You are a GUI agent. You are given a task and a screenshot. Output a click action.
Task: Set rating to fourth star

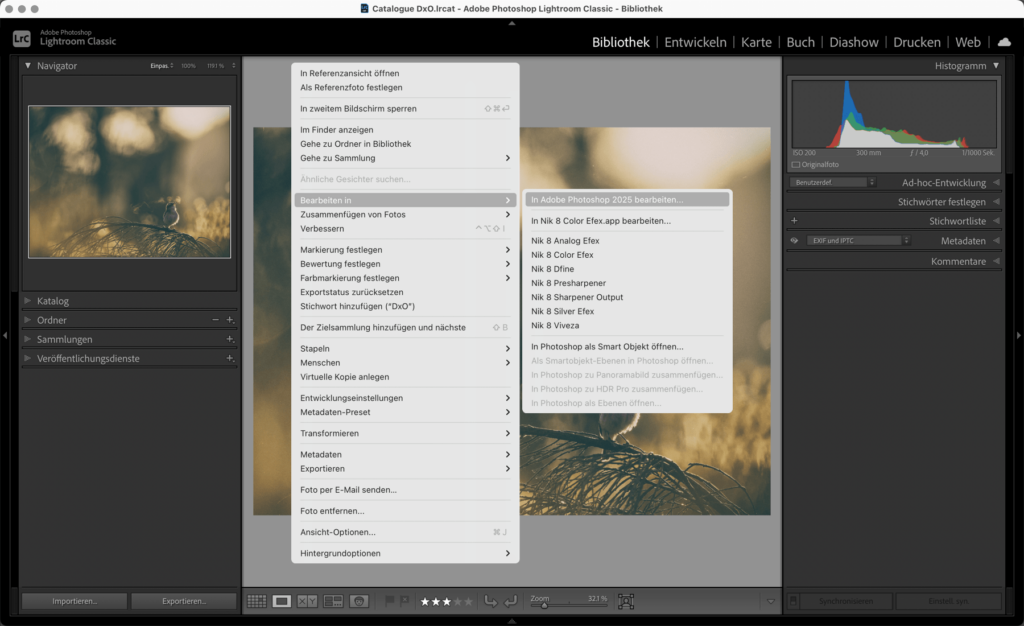tap(457, 602)
